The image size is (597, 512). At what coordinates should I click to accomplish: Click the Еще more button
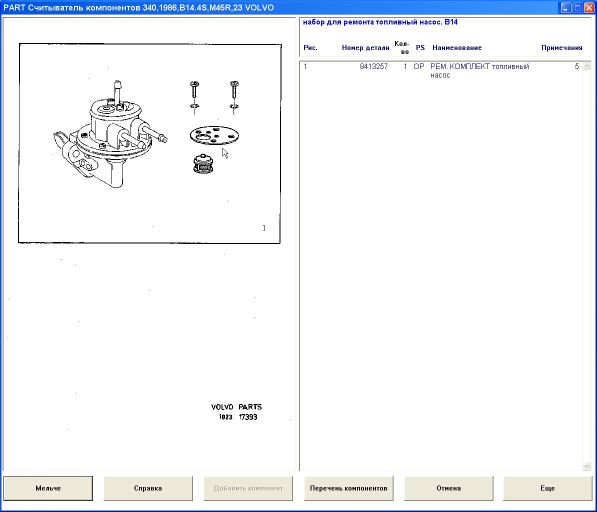548,488
